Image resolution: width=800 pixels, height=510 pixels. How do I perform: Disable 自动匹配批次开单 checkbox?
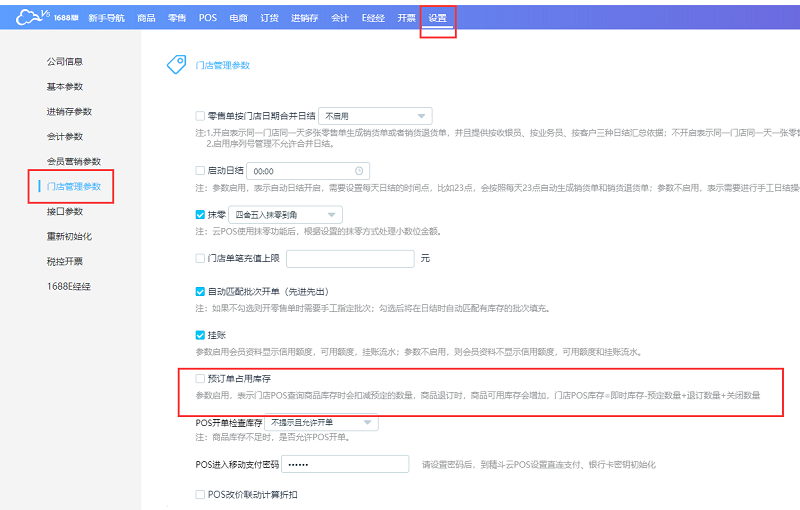click(200, 291)
